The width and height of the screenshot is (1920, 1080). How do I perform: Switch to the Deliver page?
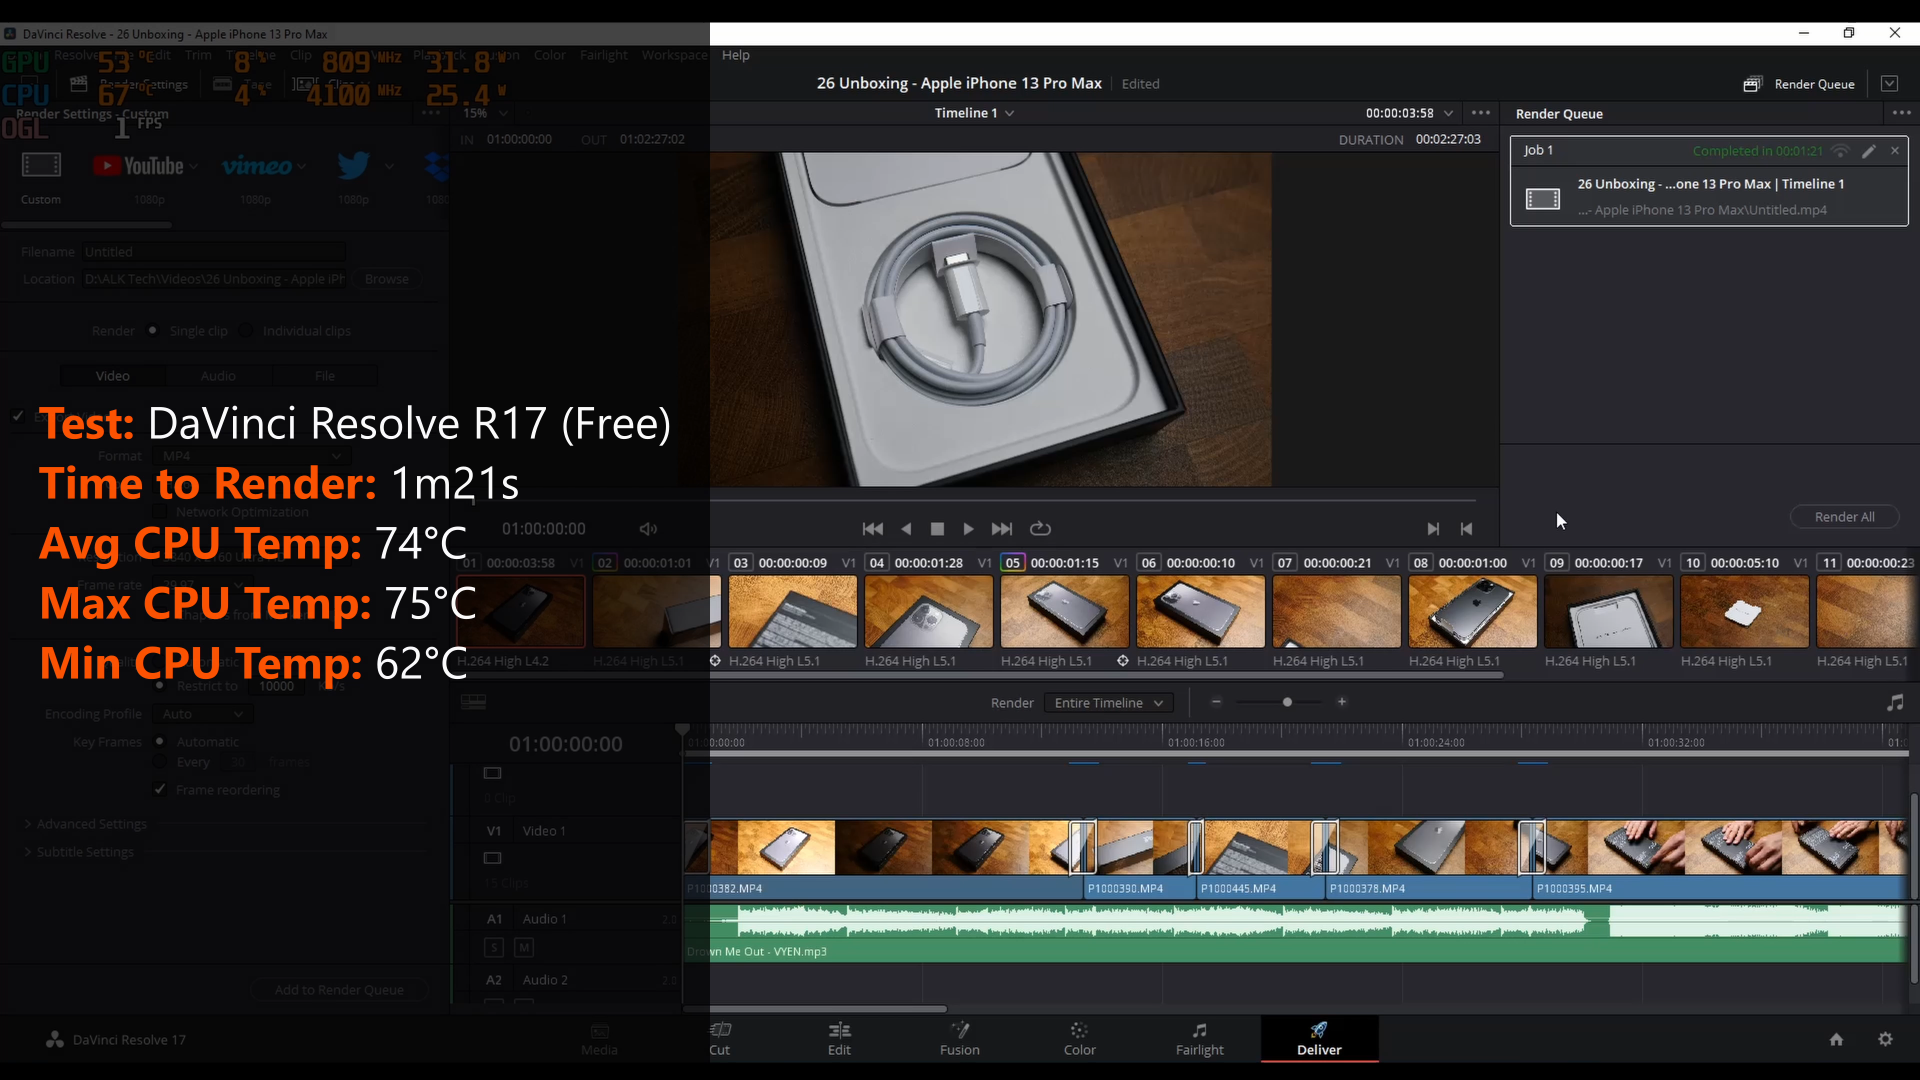[x=1319, y=1039]
